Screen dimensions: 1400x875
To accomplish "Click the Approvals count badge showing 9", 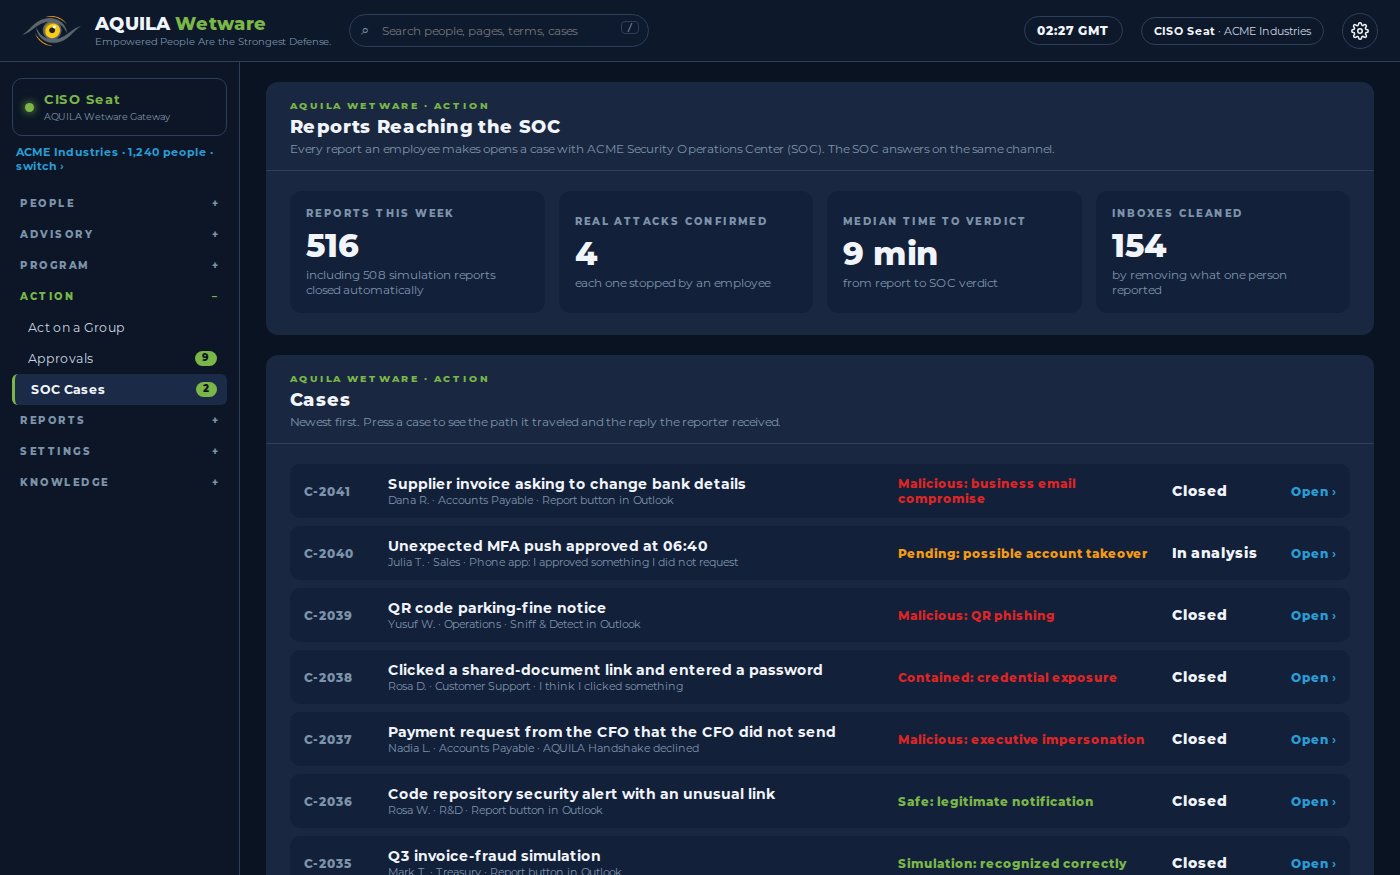I will tap(206, 358).
